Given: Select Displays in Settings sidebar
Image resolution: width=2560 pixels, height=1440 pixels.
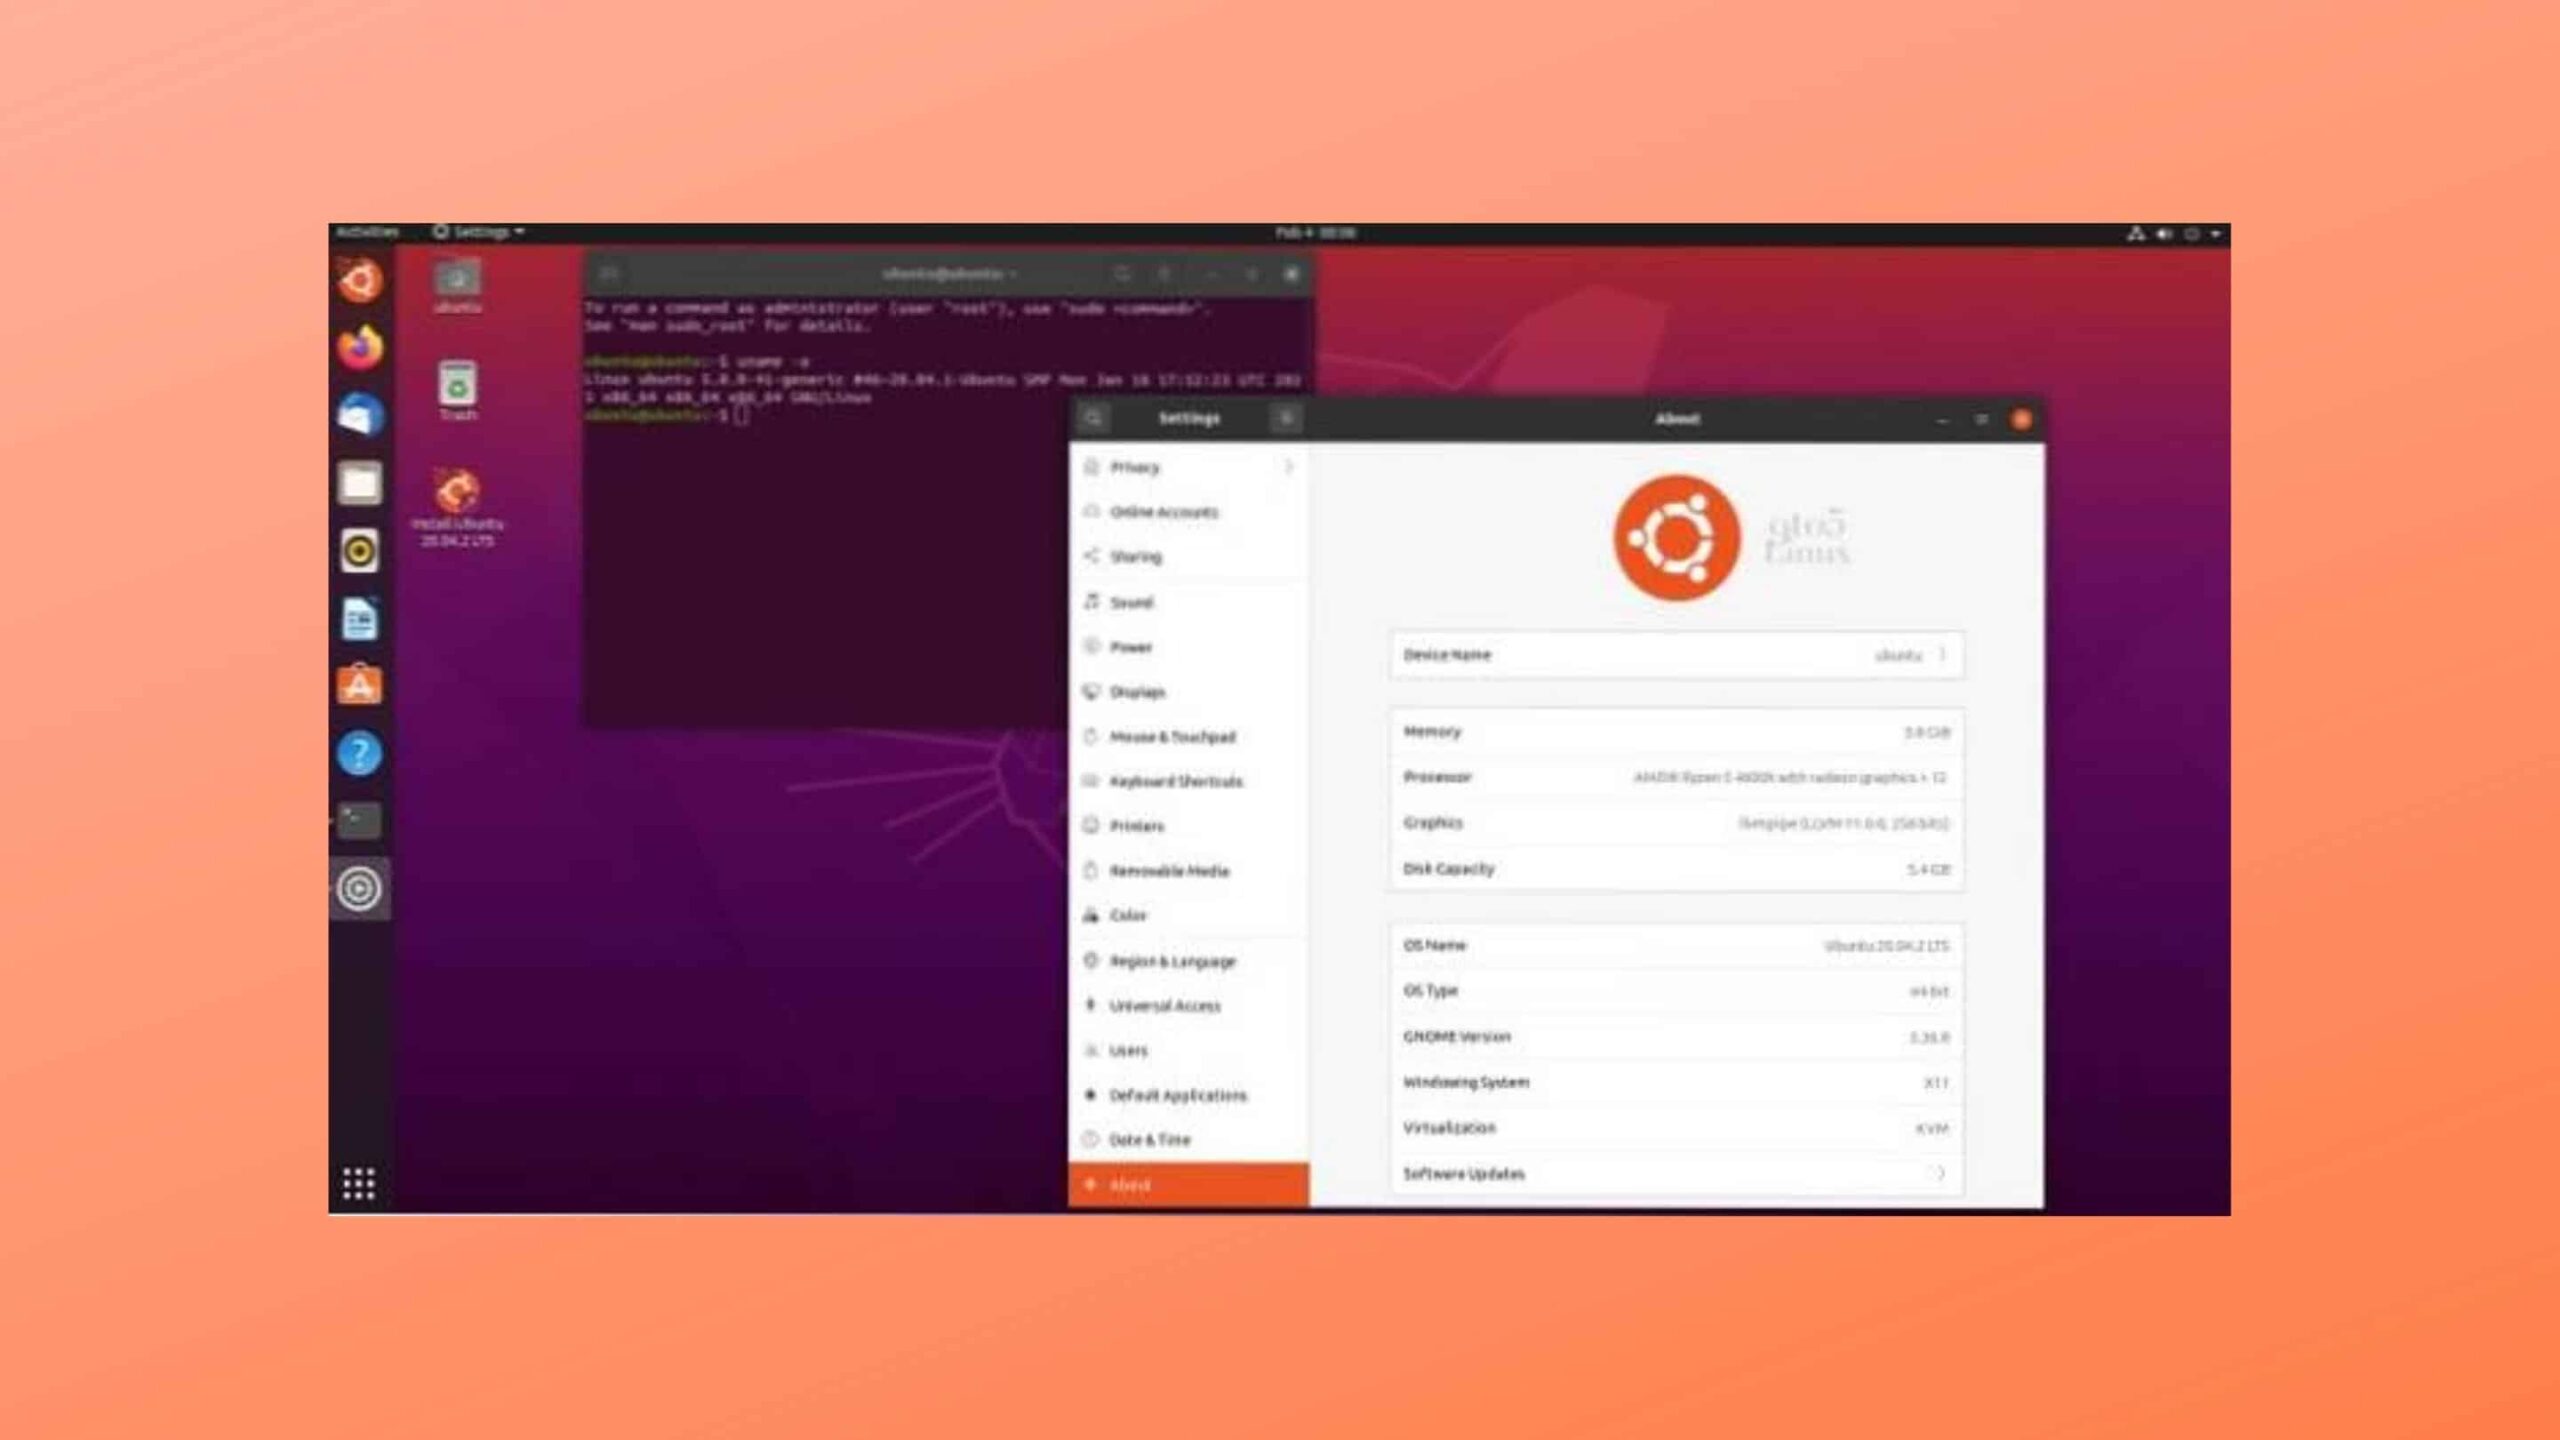Looking at the screenshot, I should tap(1189, 692).
